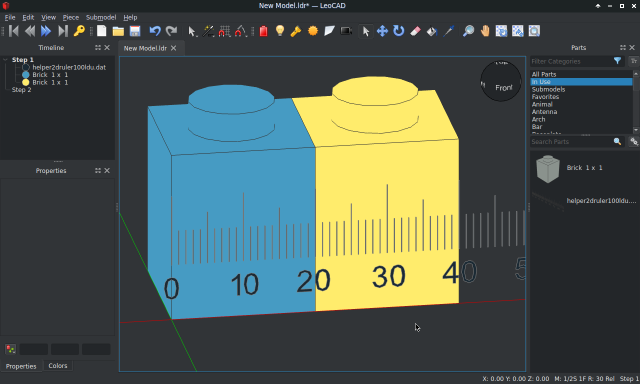Activate the Move cross-arrows tool
The height and width of the screenshot is (384, 640).
382,31
